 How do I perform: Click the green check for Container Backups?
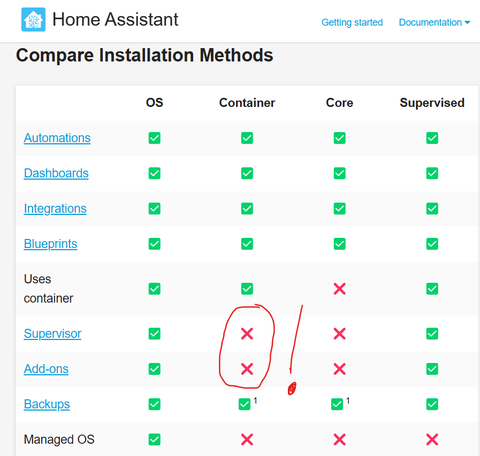pyautogui.click(x=244, y=404)
